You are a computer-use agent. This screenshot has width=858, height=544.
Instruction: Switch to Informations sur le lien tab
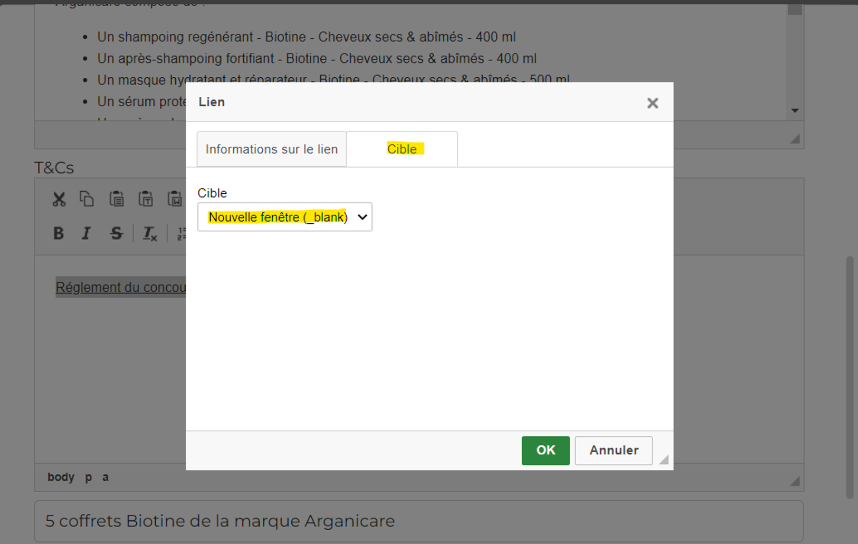click(x=271, y=149)
